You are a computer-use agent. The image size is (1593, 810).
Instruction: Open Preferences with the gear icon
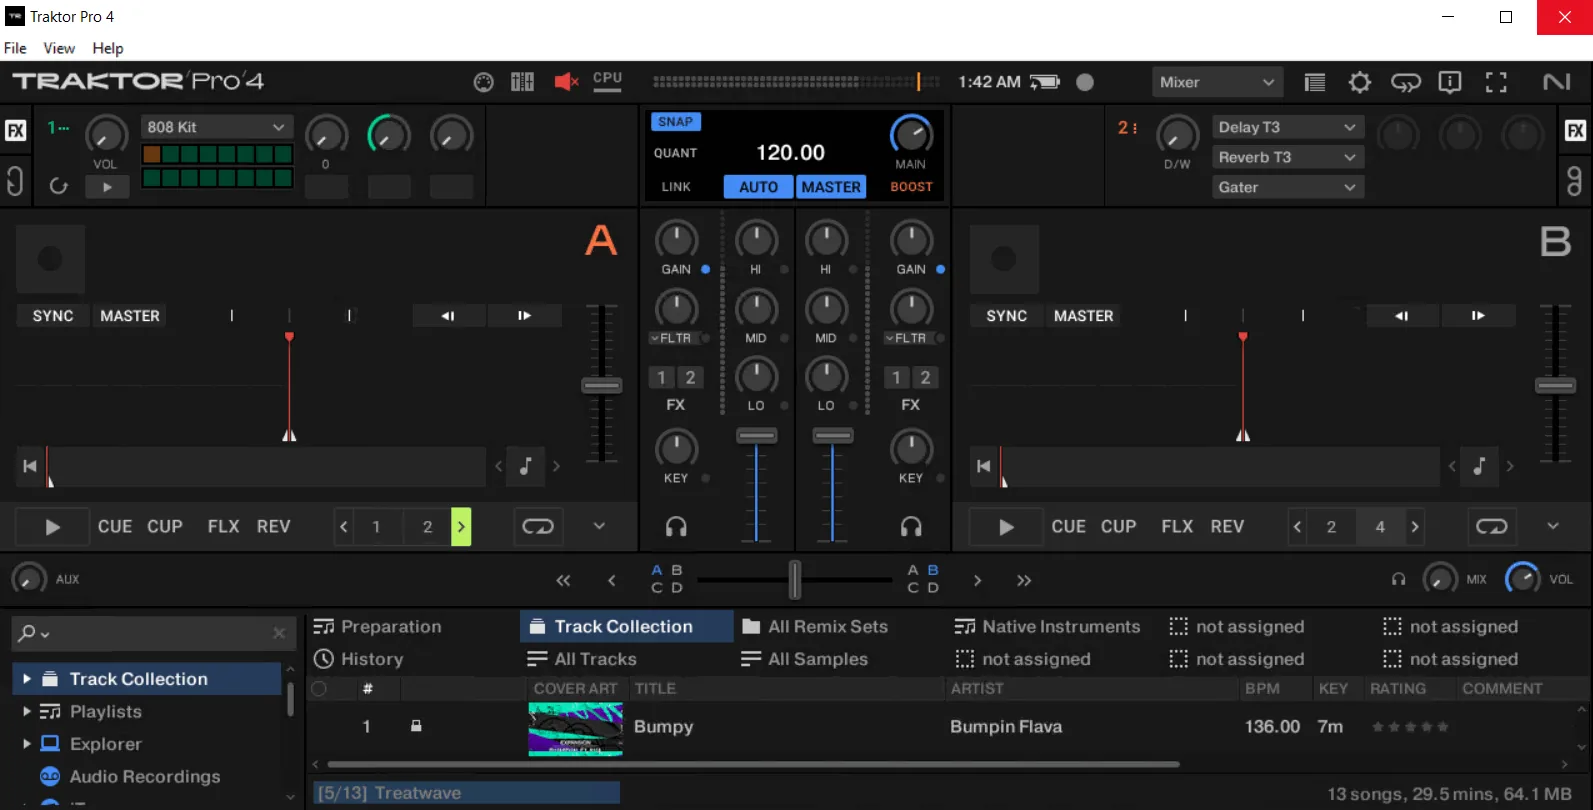pos(1360,82)
